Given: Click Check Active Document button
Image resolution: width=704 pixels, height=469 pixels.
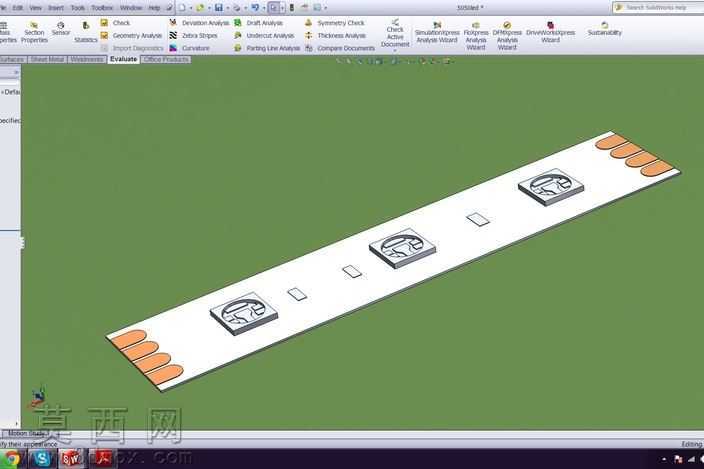Looking at the screenshot, I should click(395, 33).
